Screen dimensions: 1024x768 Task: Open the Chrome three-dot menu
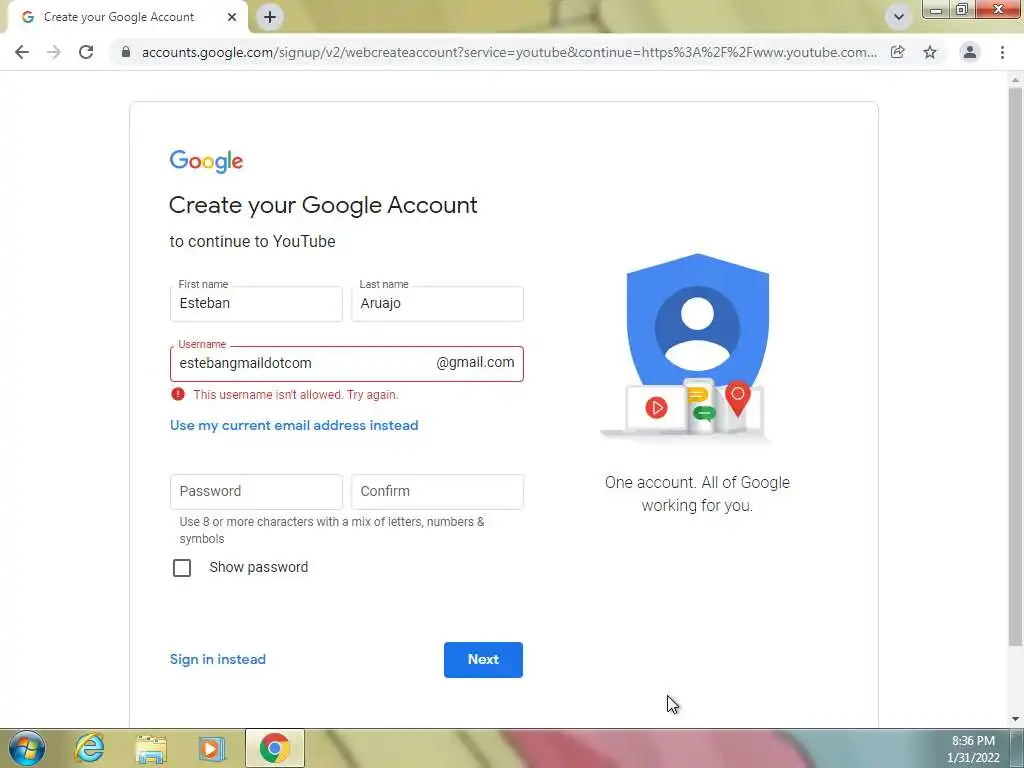pyautogui.click(x=1002, y=52)
